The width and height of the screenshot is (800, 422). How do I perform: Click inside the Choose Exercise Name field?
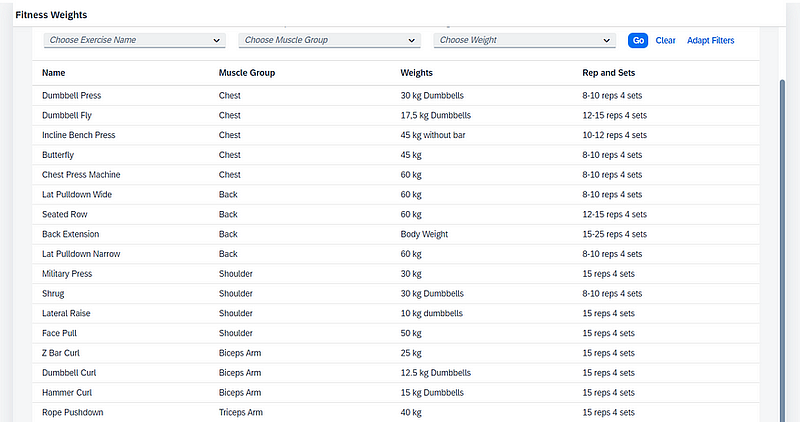(x=128, y=40)
